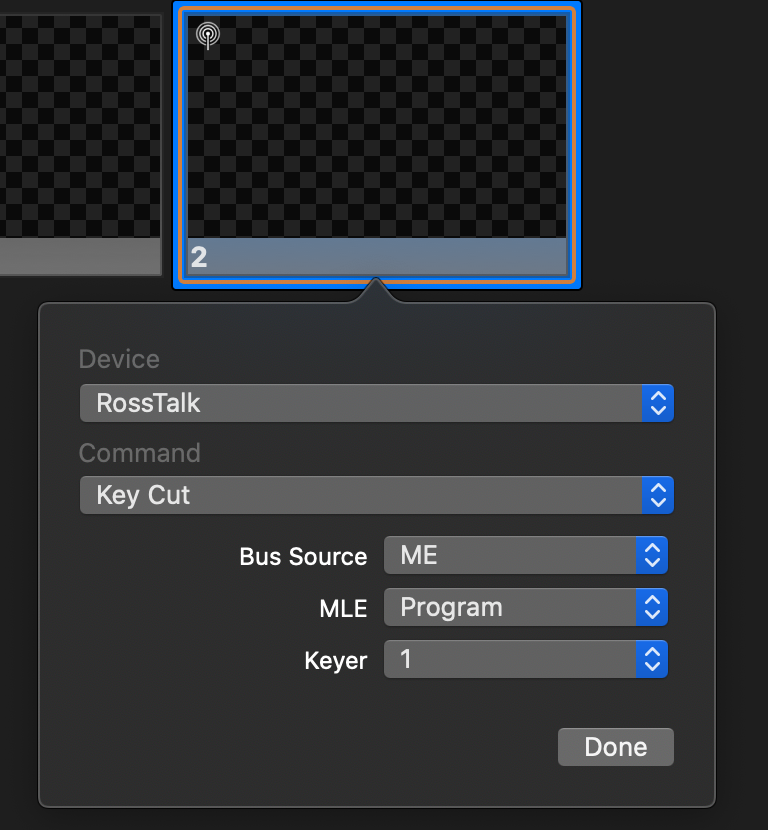Click the gray label bar of left slide

click(79, 257)
